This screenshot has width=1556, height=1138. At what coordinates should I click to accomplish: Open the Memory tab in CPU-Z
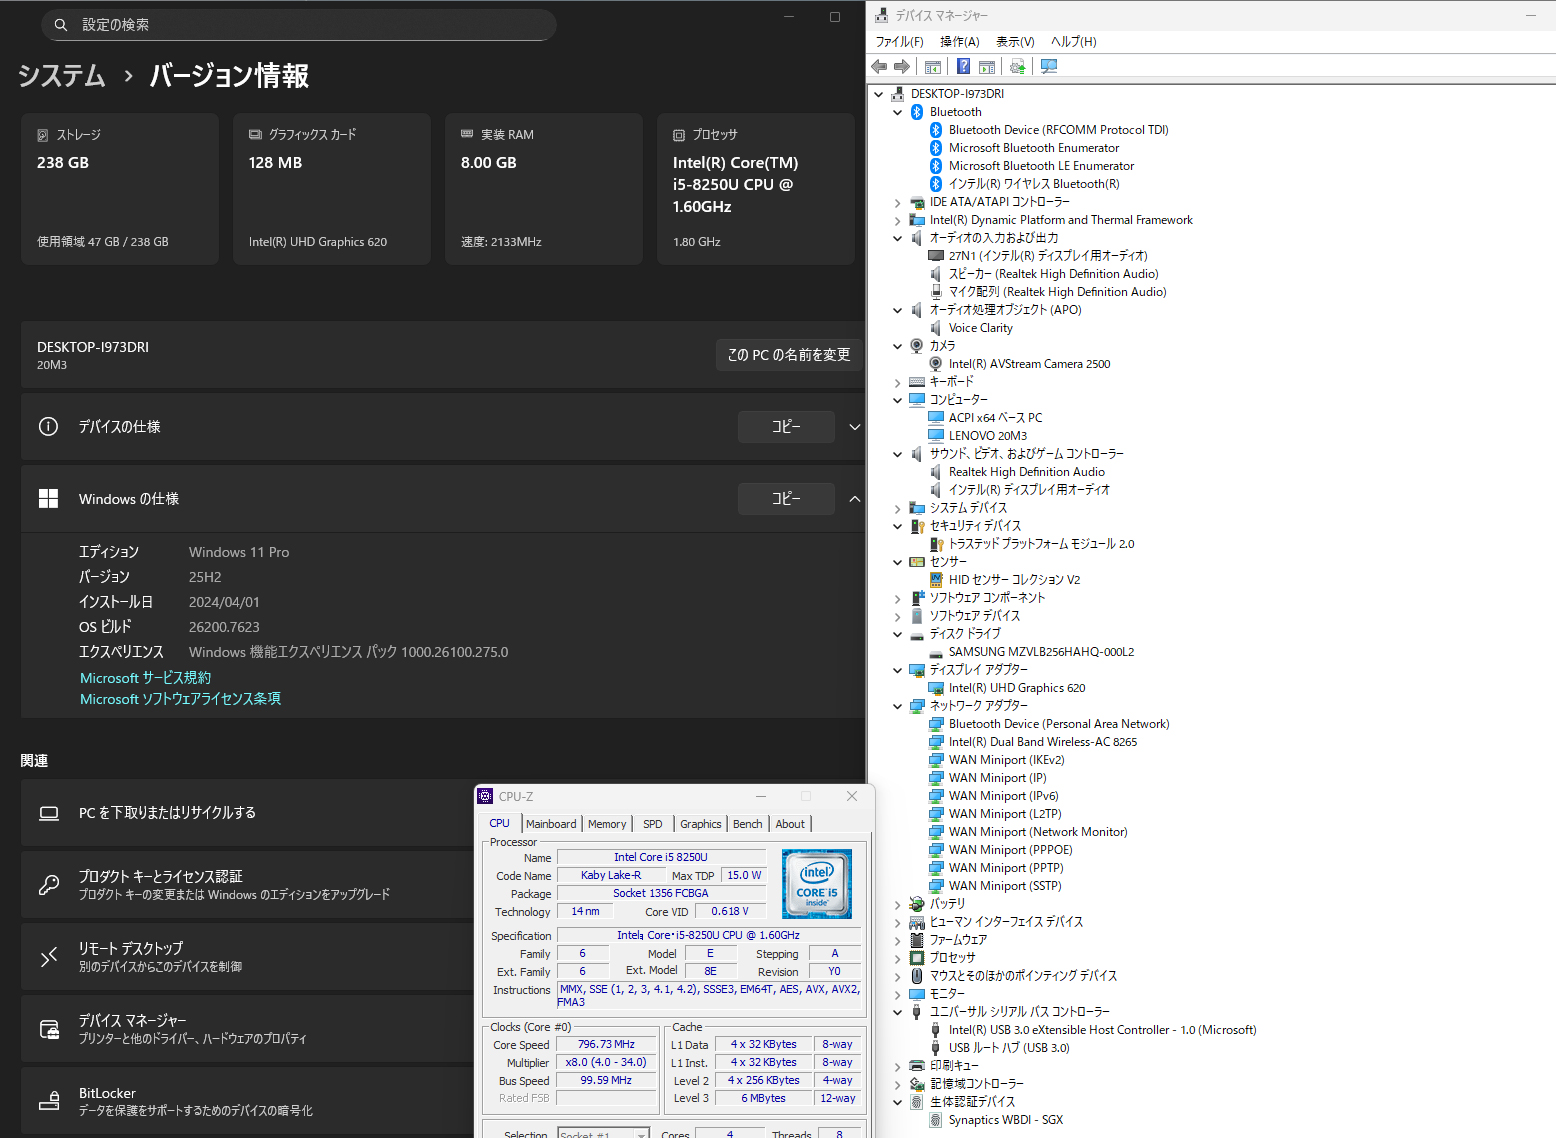(x=607, y=824)
